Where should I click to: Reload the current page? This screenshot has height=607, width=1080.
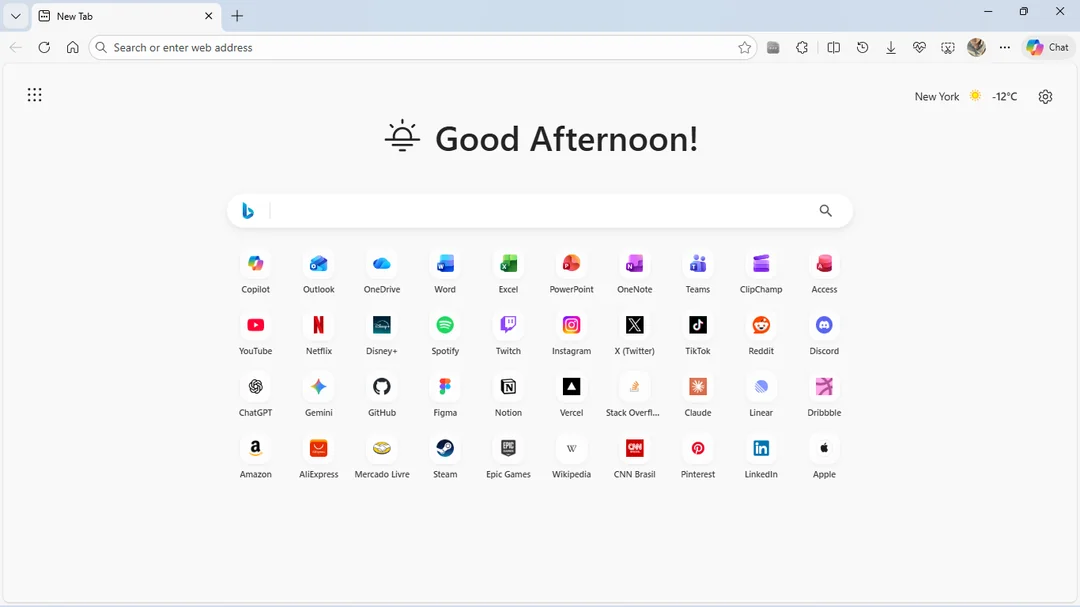(44, 48)
